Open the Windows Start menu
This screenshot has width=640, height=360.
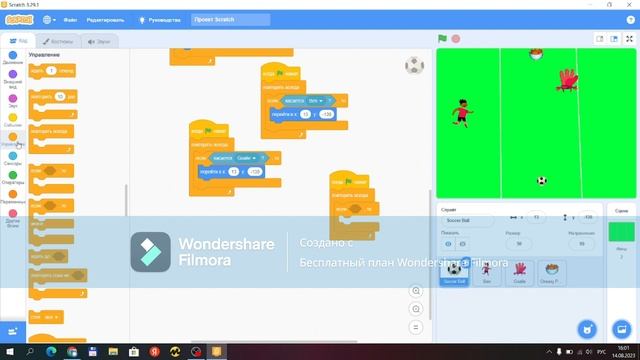(x=9, y=351)
